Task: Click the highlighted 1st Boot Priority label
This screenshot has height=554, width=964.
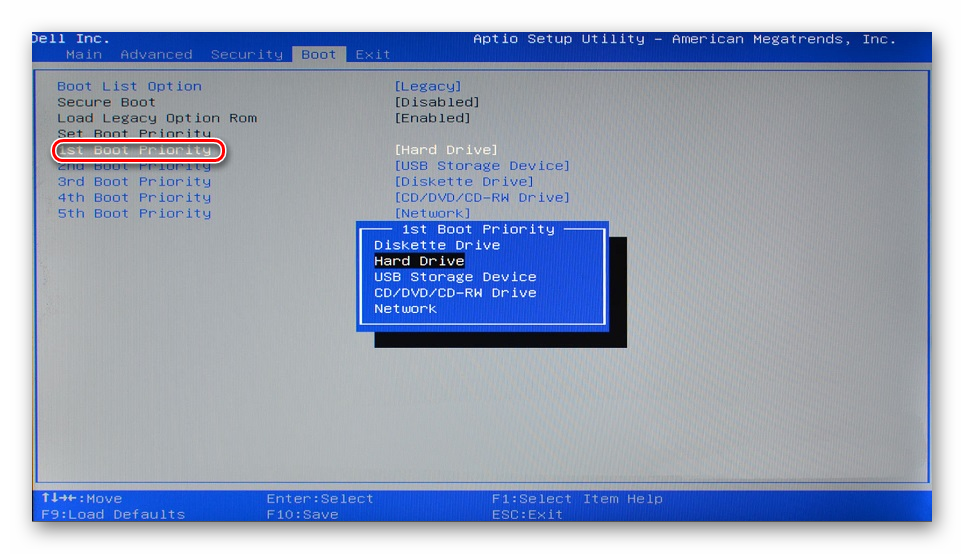Action: pyautogui.click(x=136, y=150)
